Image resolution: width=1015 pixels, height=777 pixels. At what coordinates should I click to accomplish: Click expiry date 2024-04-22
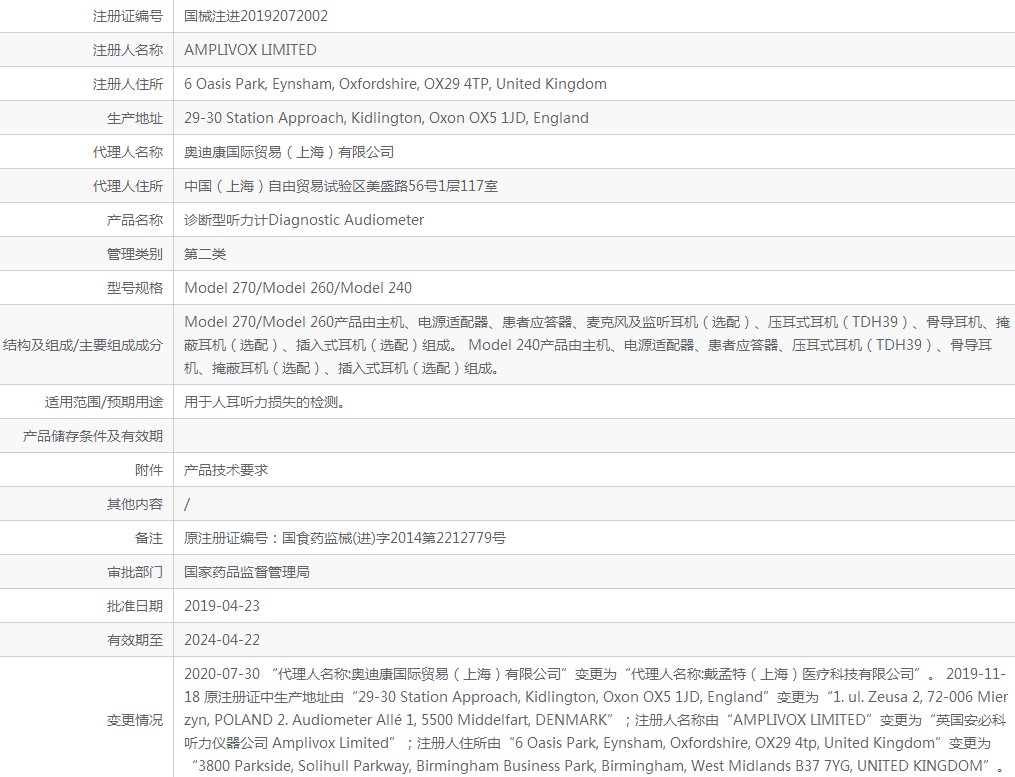click(221, 640)
